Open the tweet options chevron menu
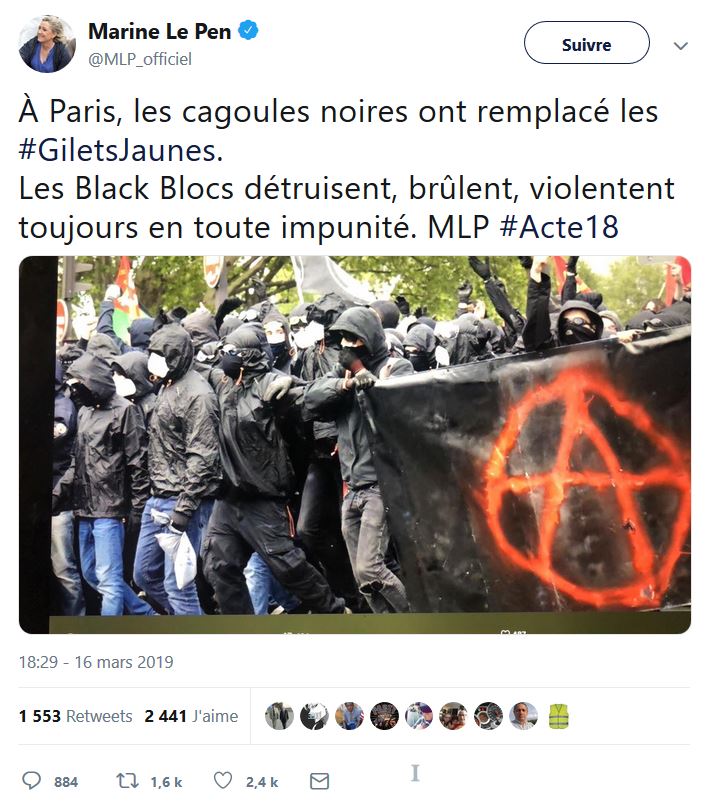The height and width of the screenshot is (805, 706). pos(680,46)
